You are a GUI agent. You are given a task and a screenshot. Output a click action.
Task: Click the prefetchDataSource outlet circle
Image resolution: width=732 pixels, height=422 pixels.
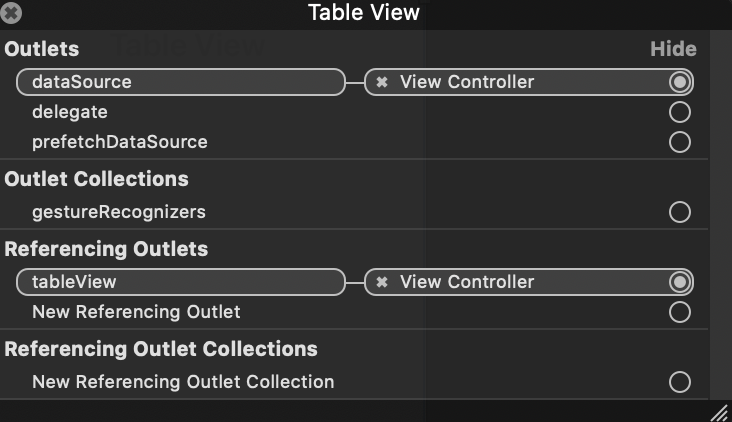[680, 142]
